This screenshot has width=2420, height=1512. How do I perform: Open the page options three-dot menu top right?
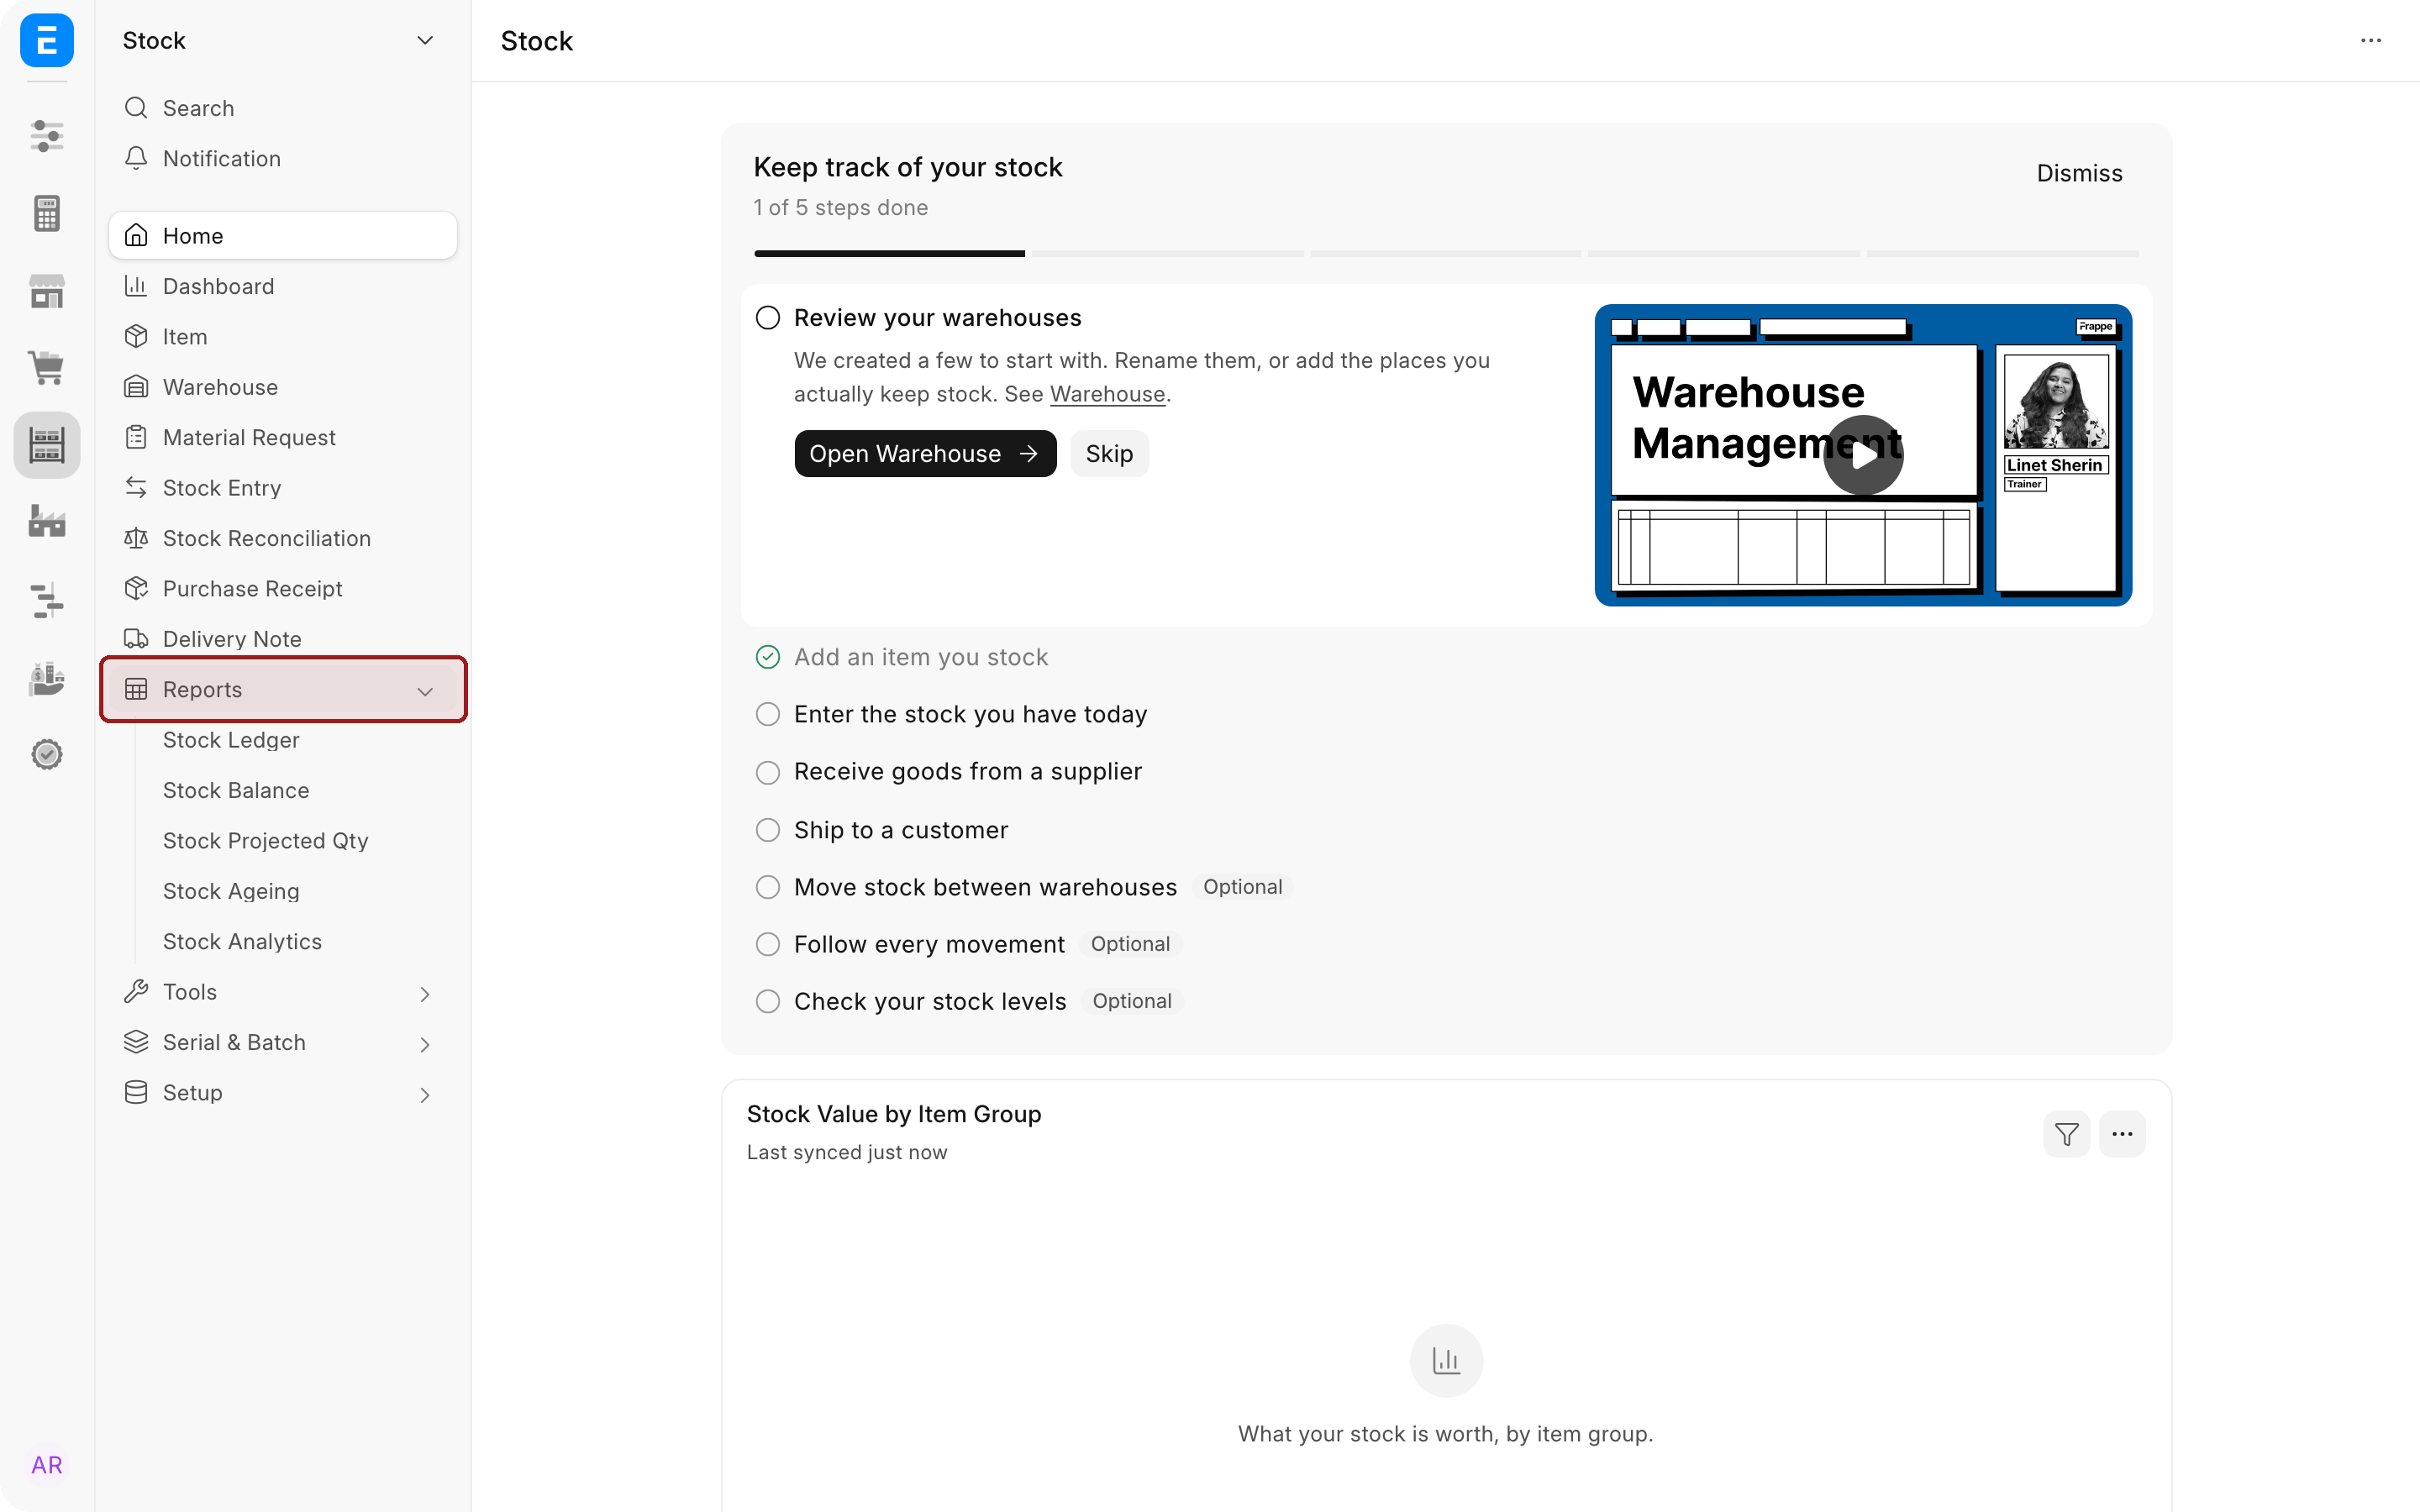[2371, 40]
